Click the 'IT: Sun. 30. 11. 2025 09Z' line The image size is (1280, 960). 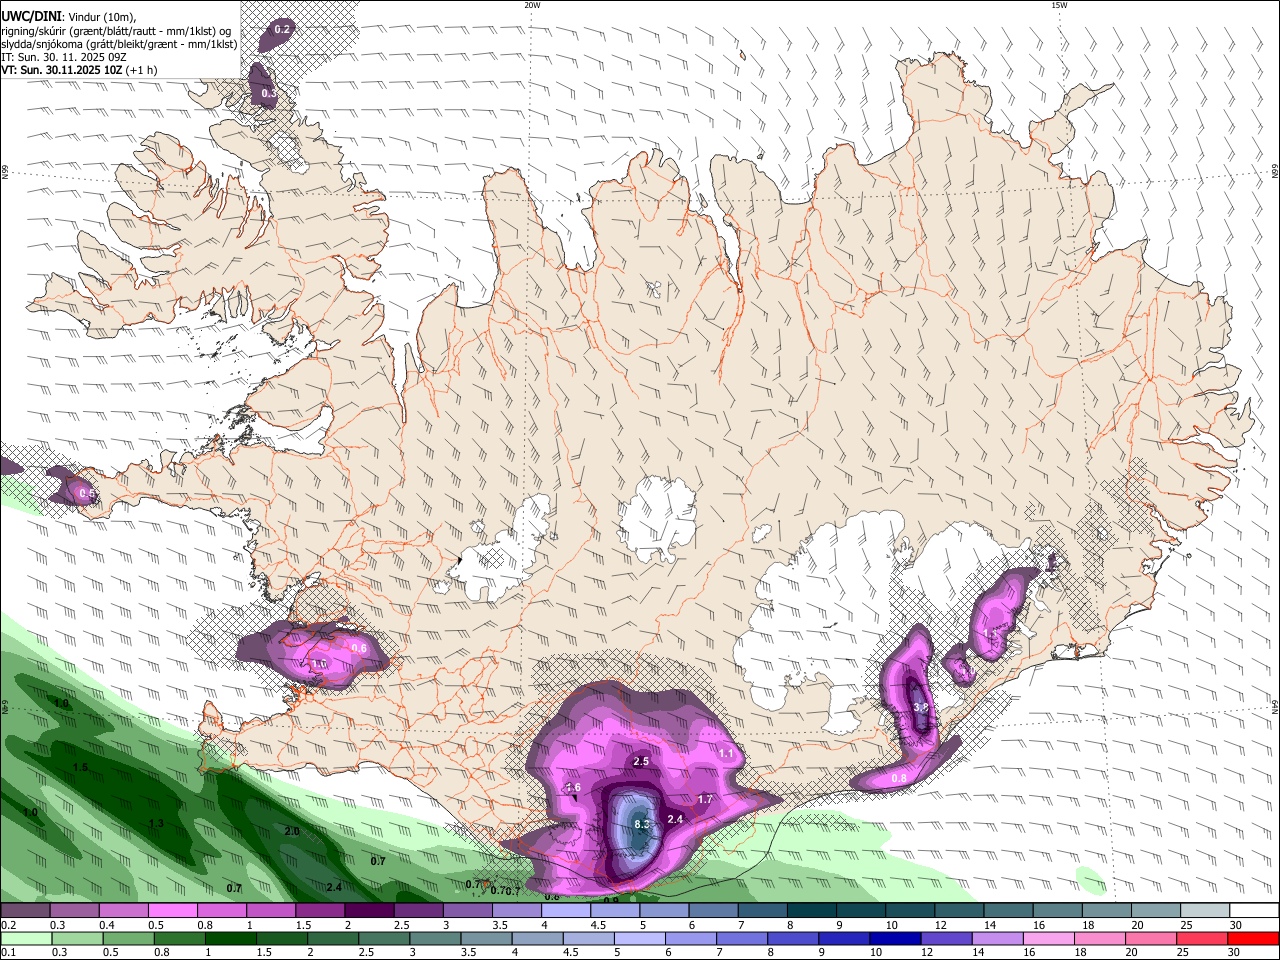click(x=64, y=57)
